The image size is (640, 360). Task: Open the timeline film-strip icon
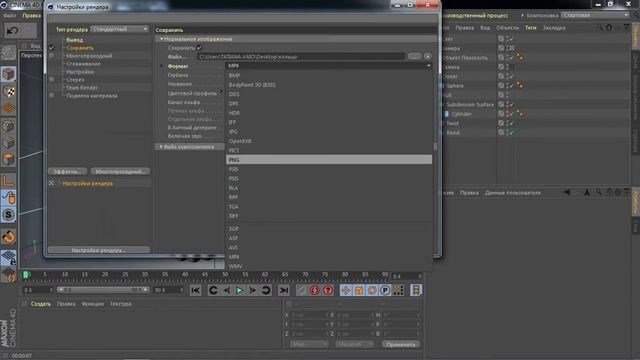click(x=416, y=290)
